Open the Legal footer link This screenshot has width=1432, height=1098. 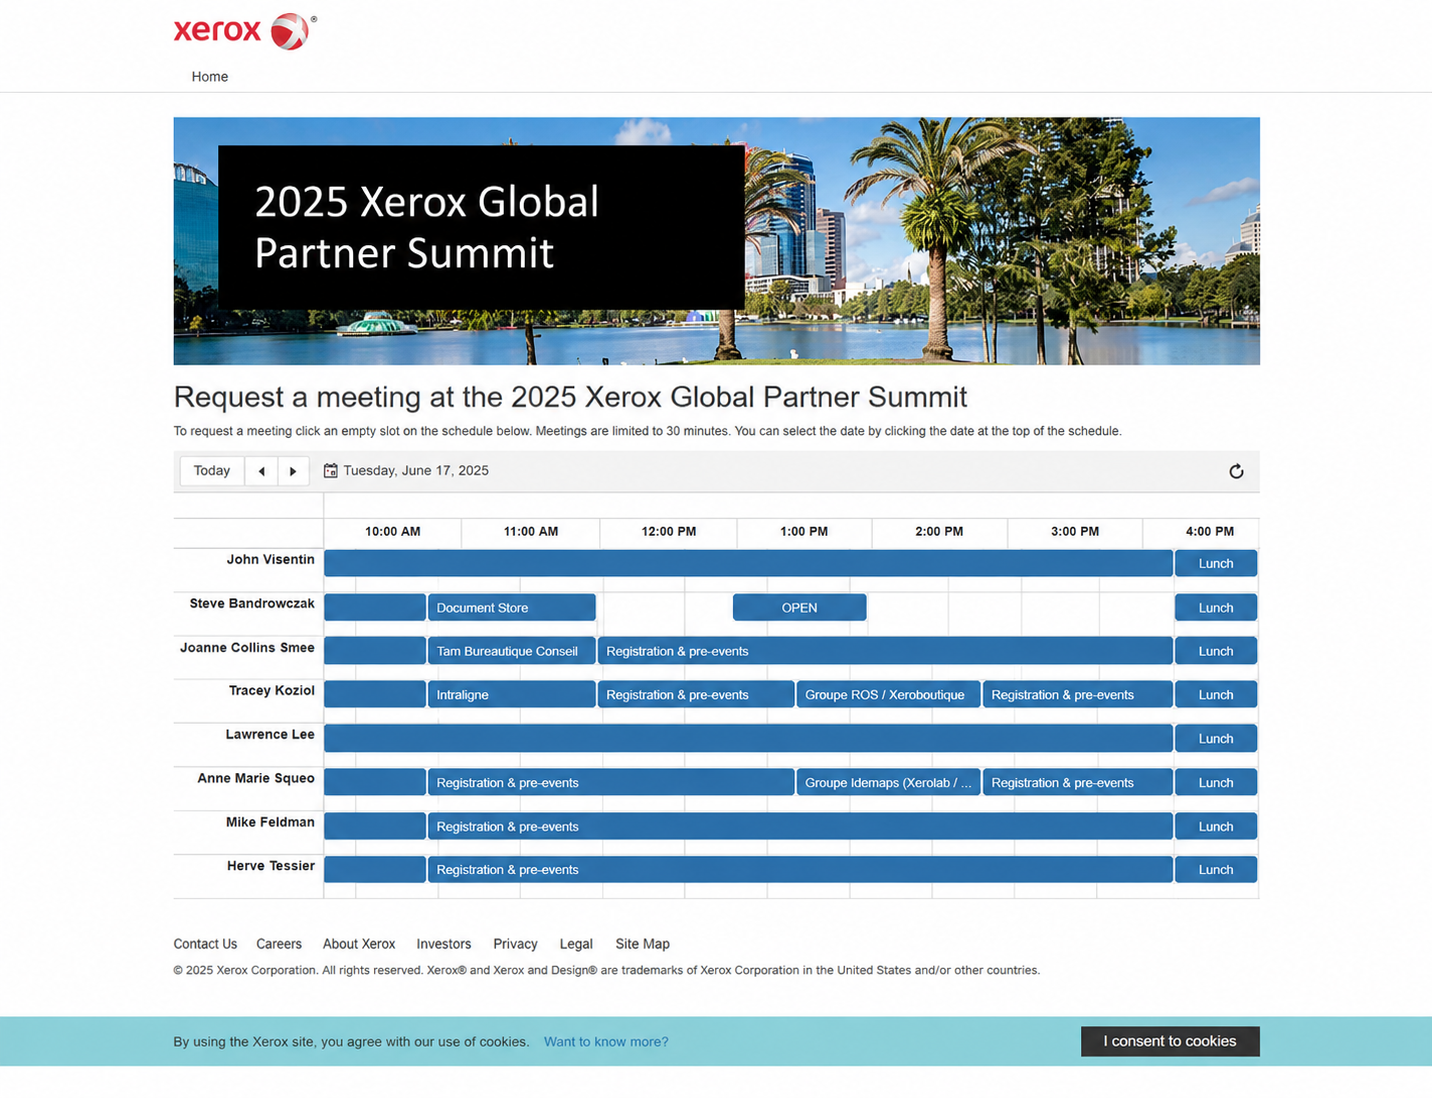tap(576, 944)
